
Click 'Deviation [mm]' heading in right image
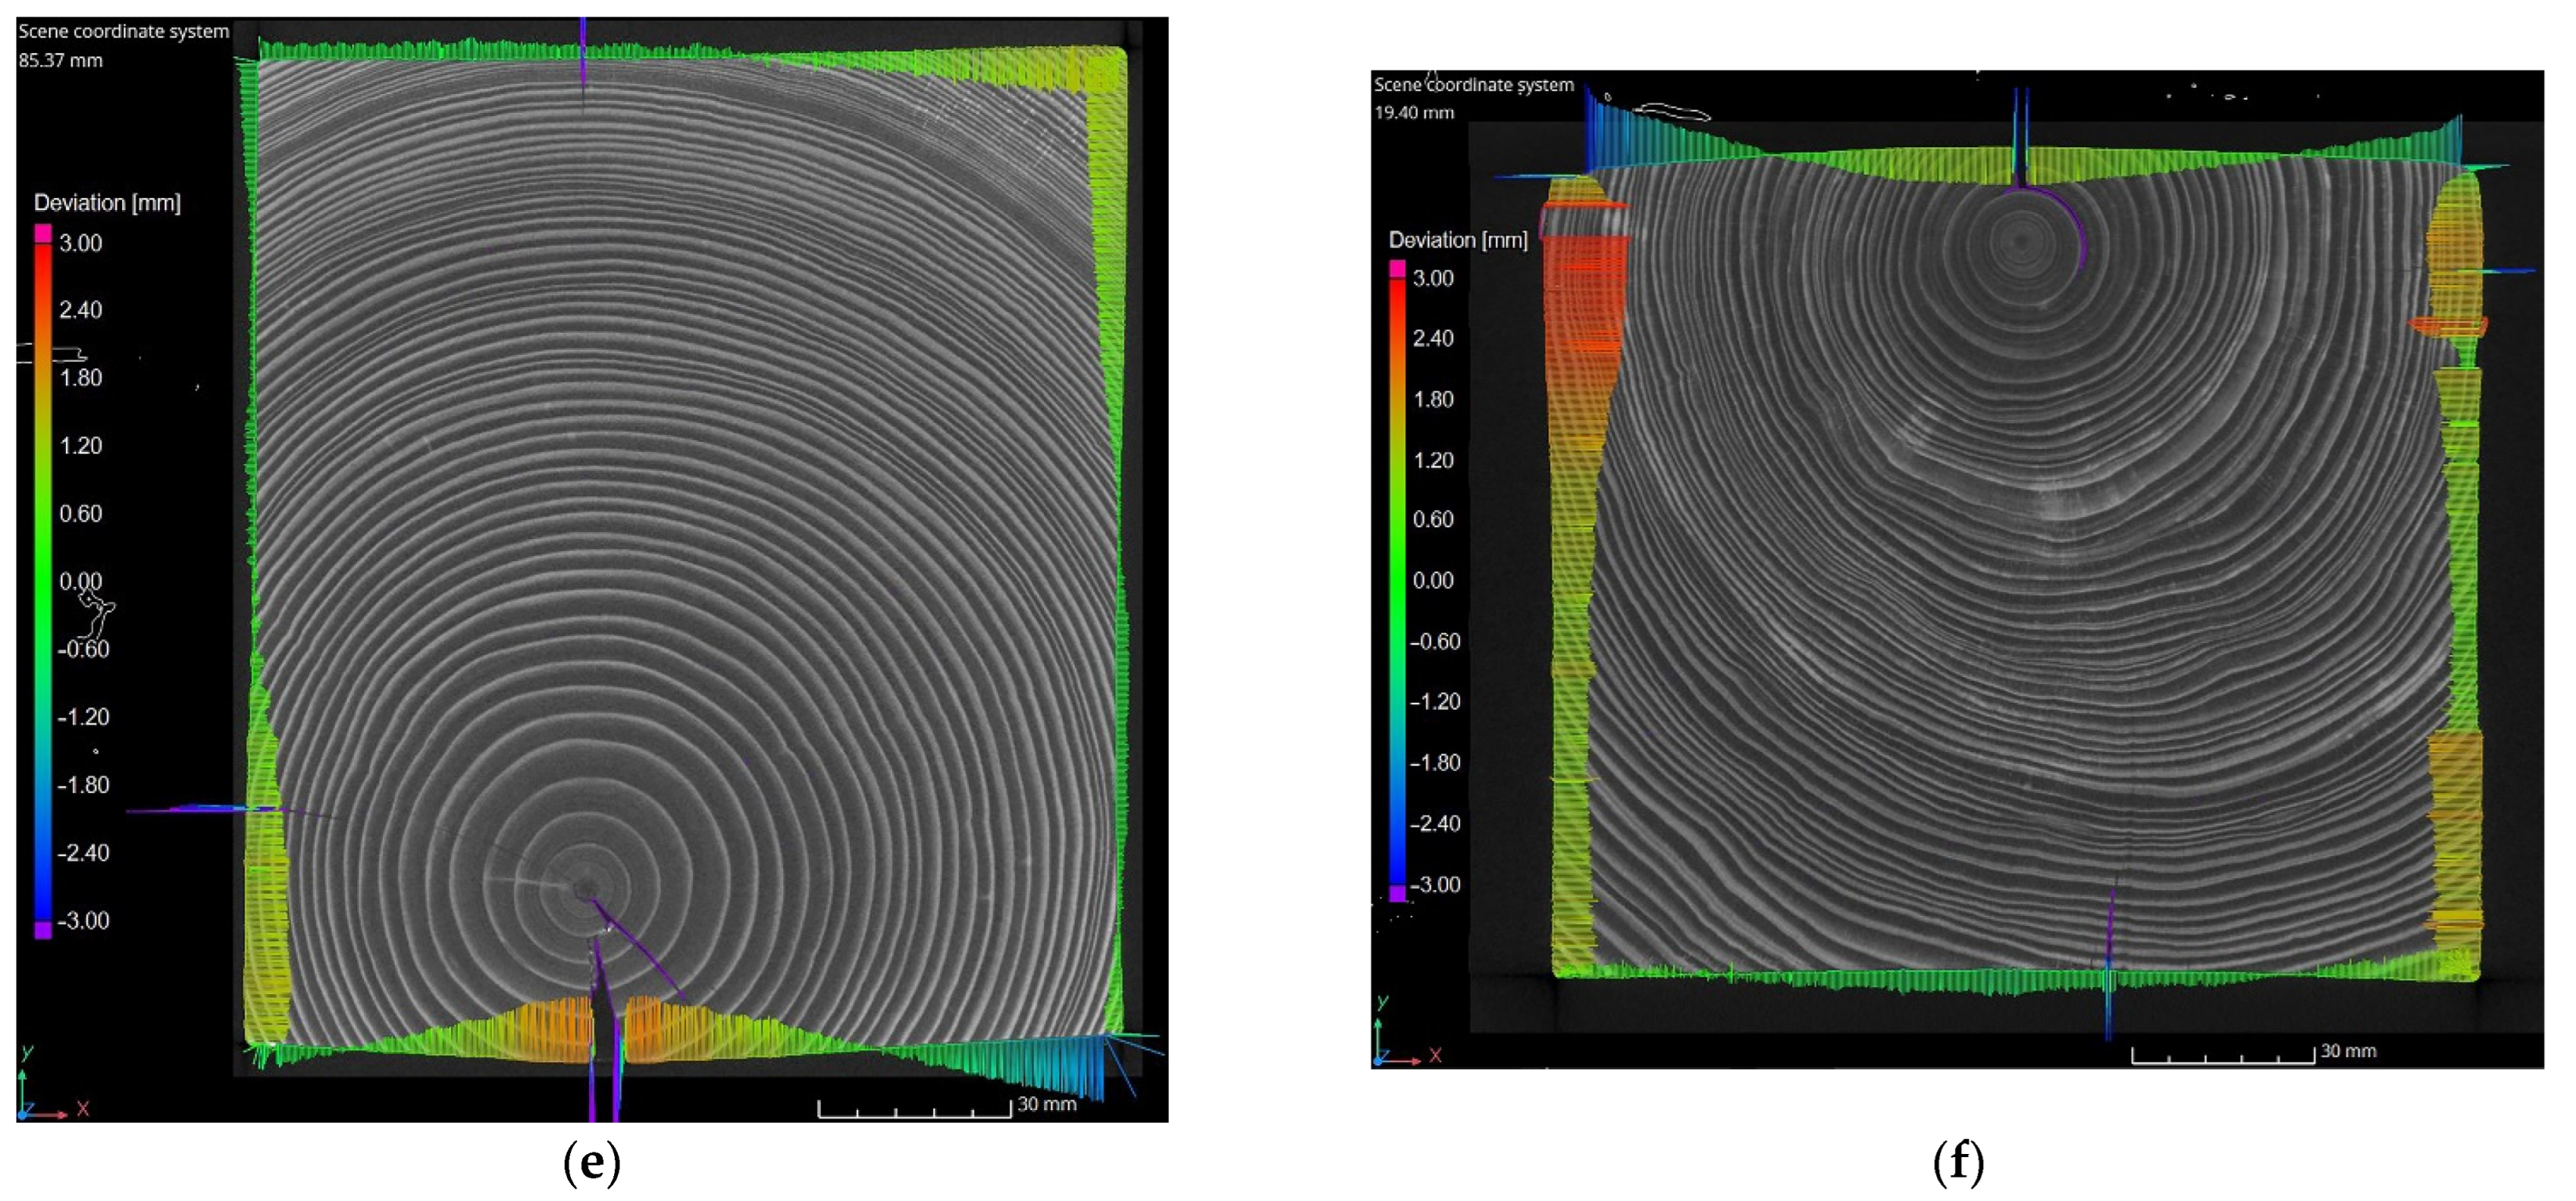[x=1458, y=240]
